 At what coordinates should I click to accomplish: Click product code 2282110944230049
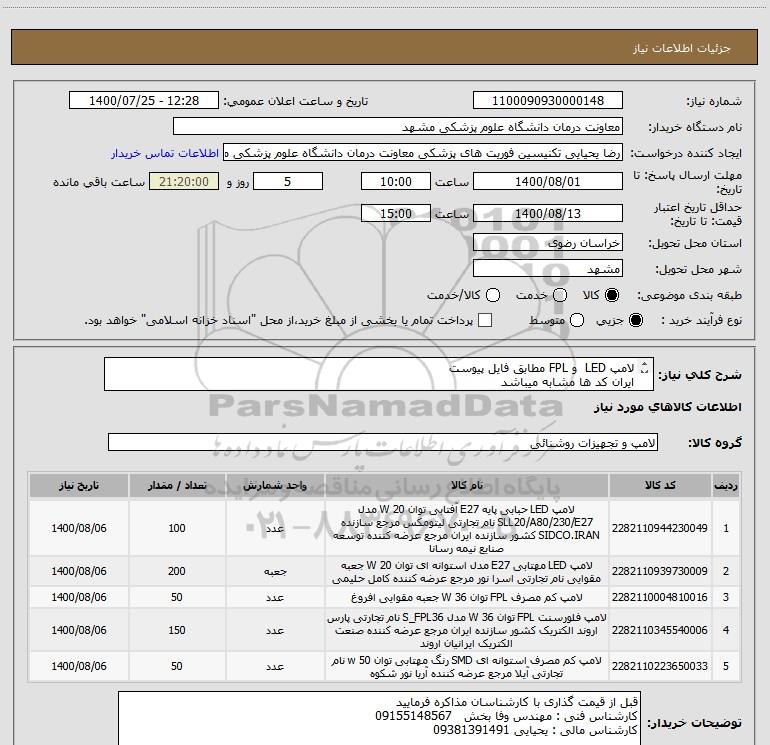(660, 528)
